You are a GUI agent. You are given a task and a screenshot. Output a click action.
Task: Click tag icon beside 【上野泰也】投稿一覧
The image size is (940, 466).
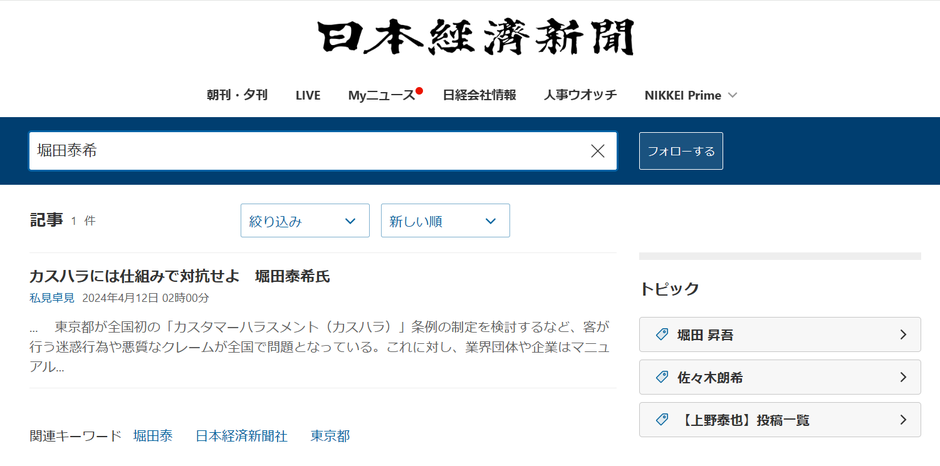[662, 420]
